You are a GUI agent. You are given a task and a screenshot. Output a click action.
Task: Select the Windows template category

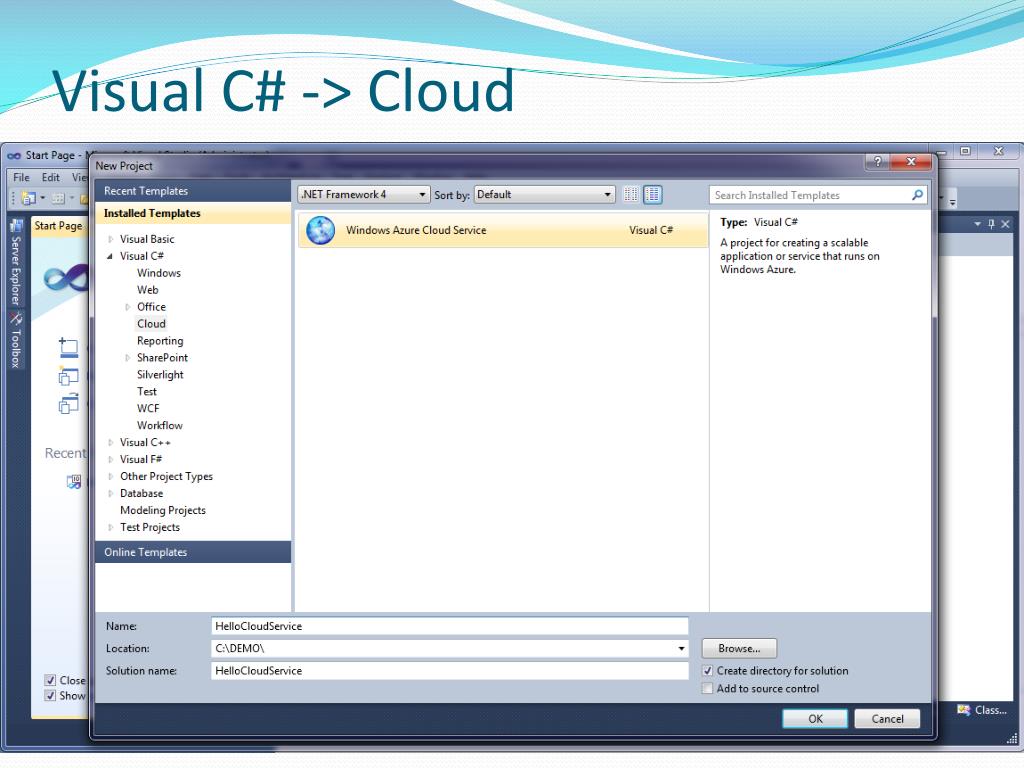click(x=159, y=273)
